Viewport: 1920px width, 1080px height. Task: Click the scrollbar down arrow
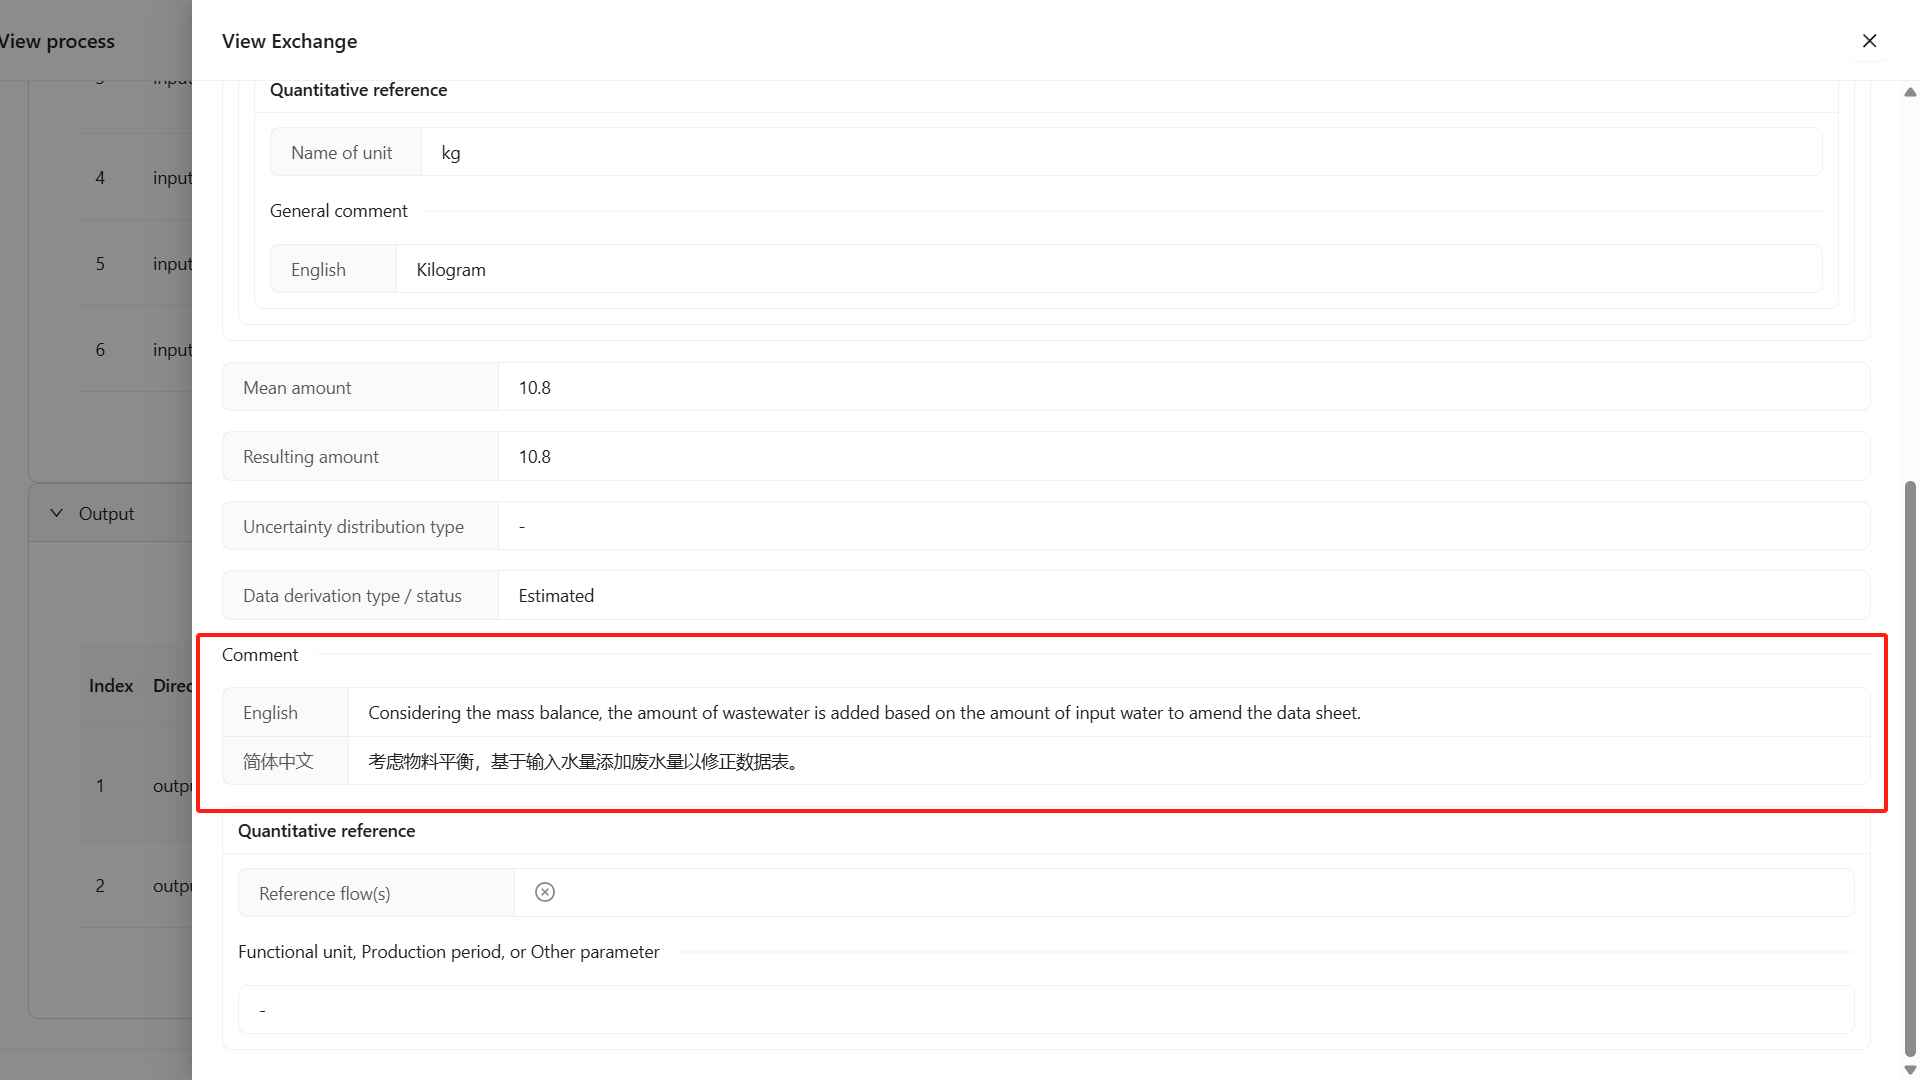1910,1070
